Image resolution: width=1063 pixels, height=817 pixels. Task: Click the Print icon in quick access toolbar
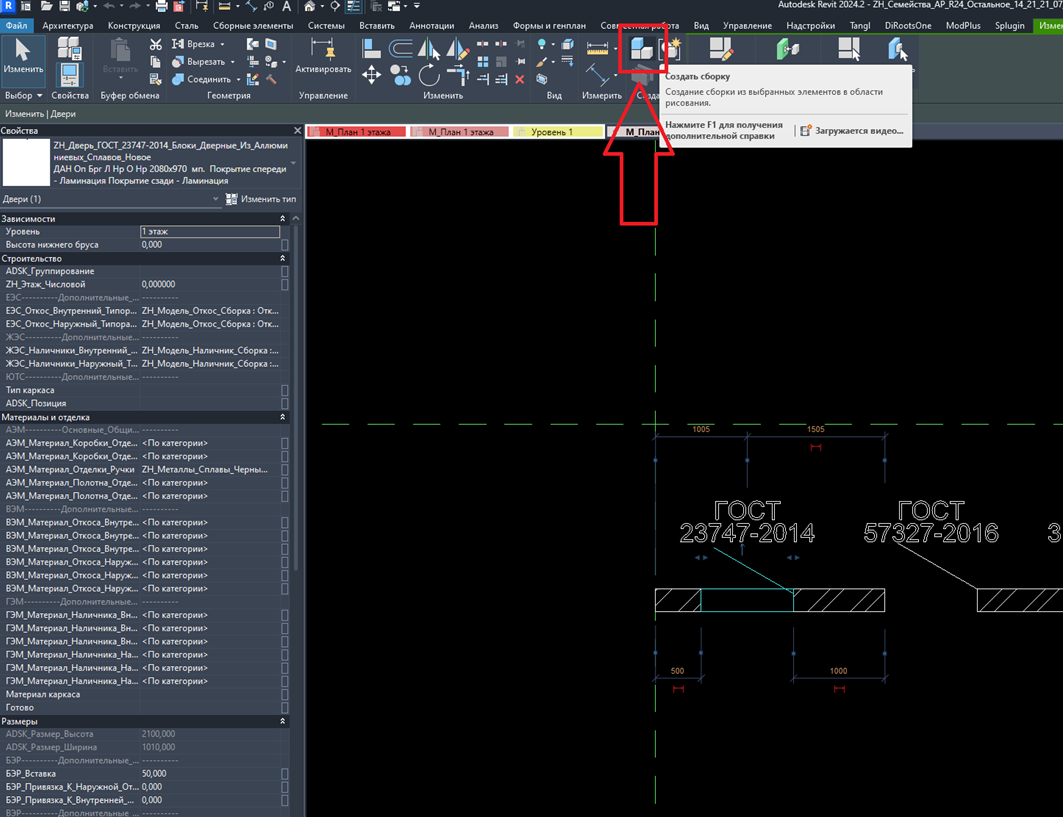(x=161, y=6)
